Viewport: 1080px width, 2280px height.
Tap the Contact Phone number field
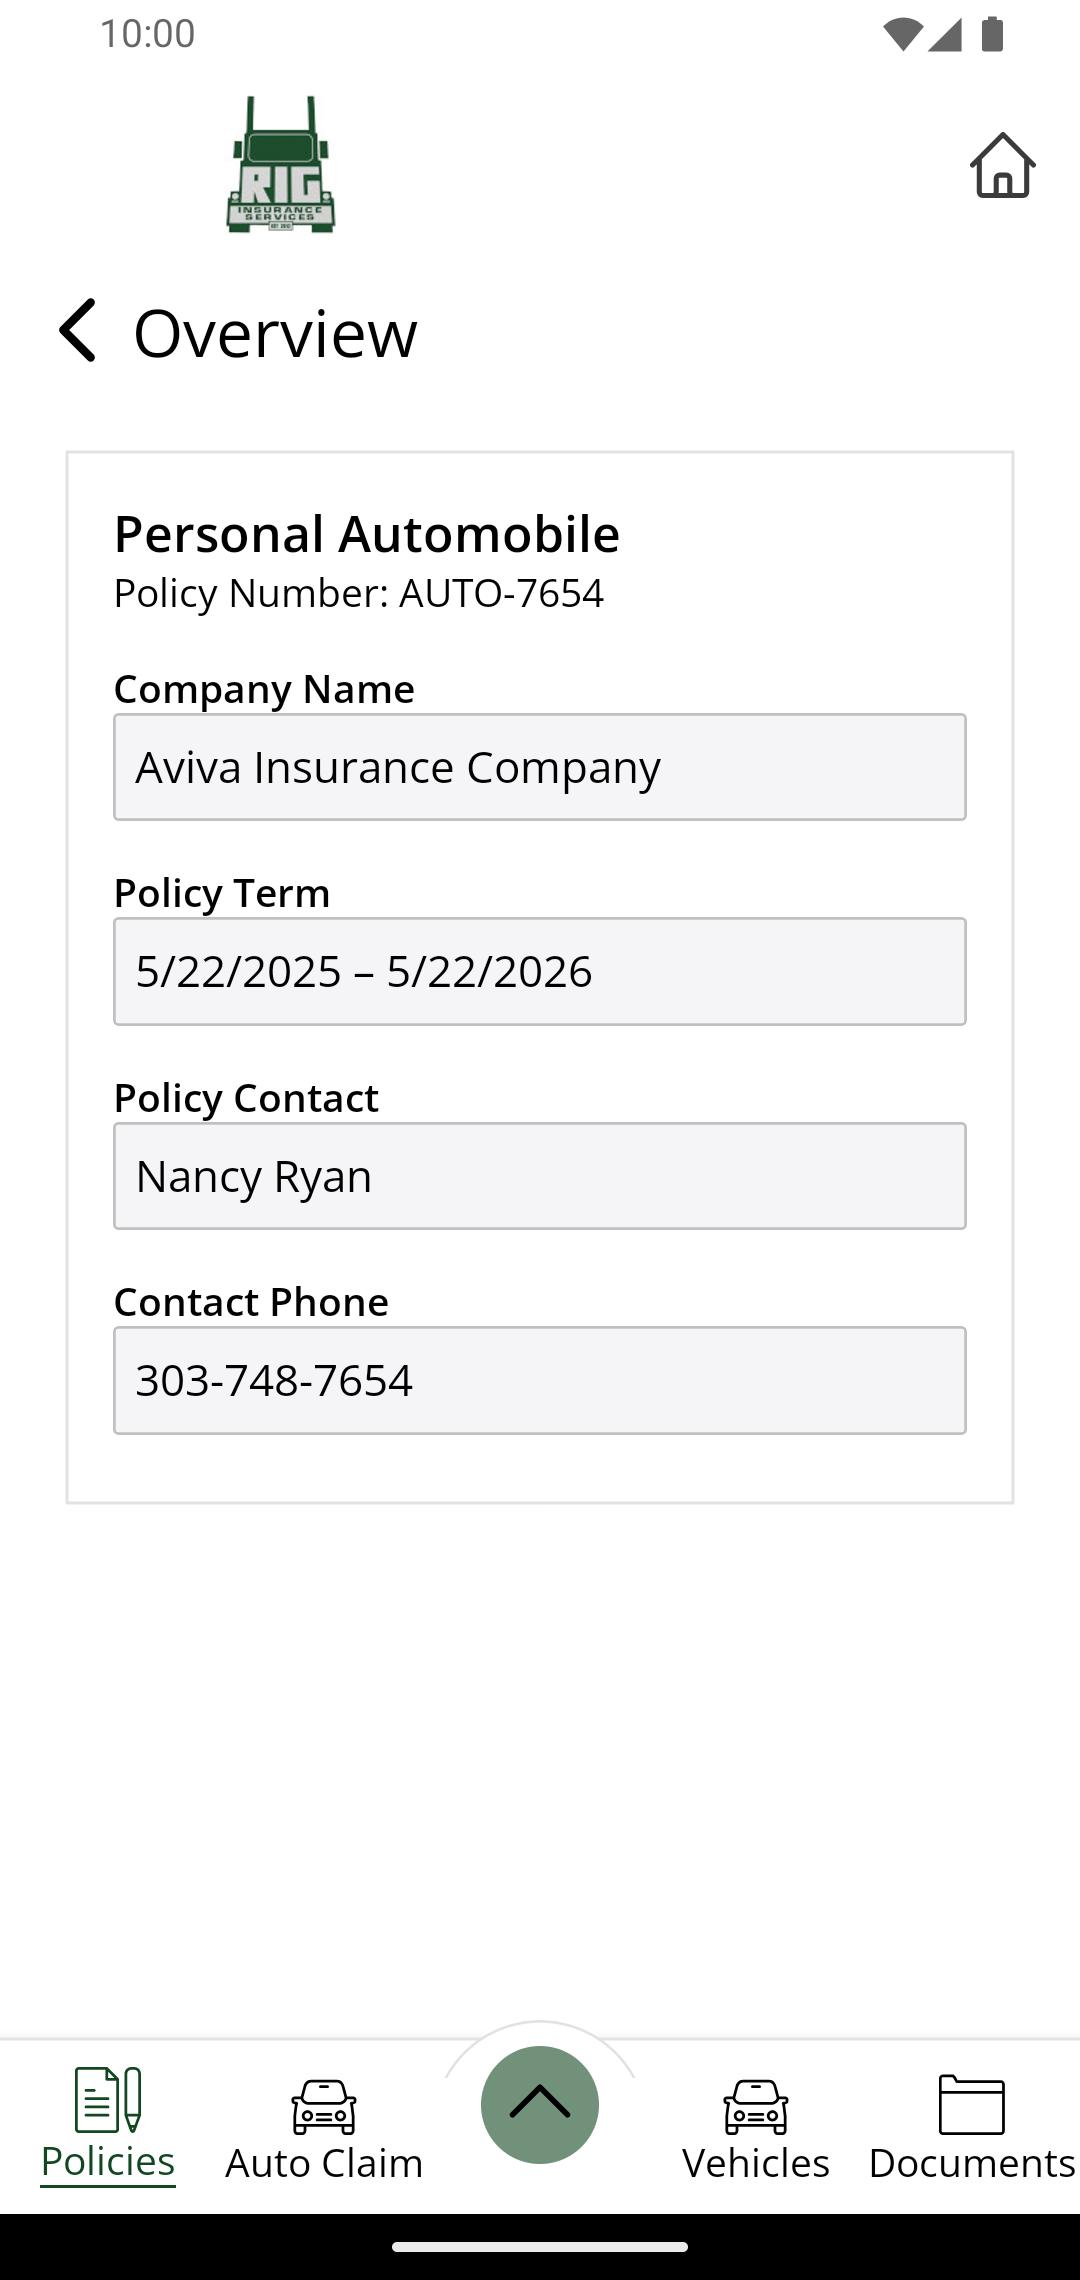(x=540, y=1380)
